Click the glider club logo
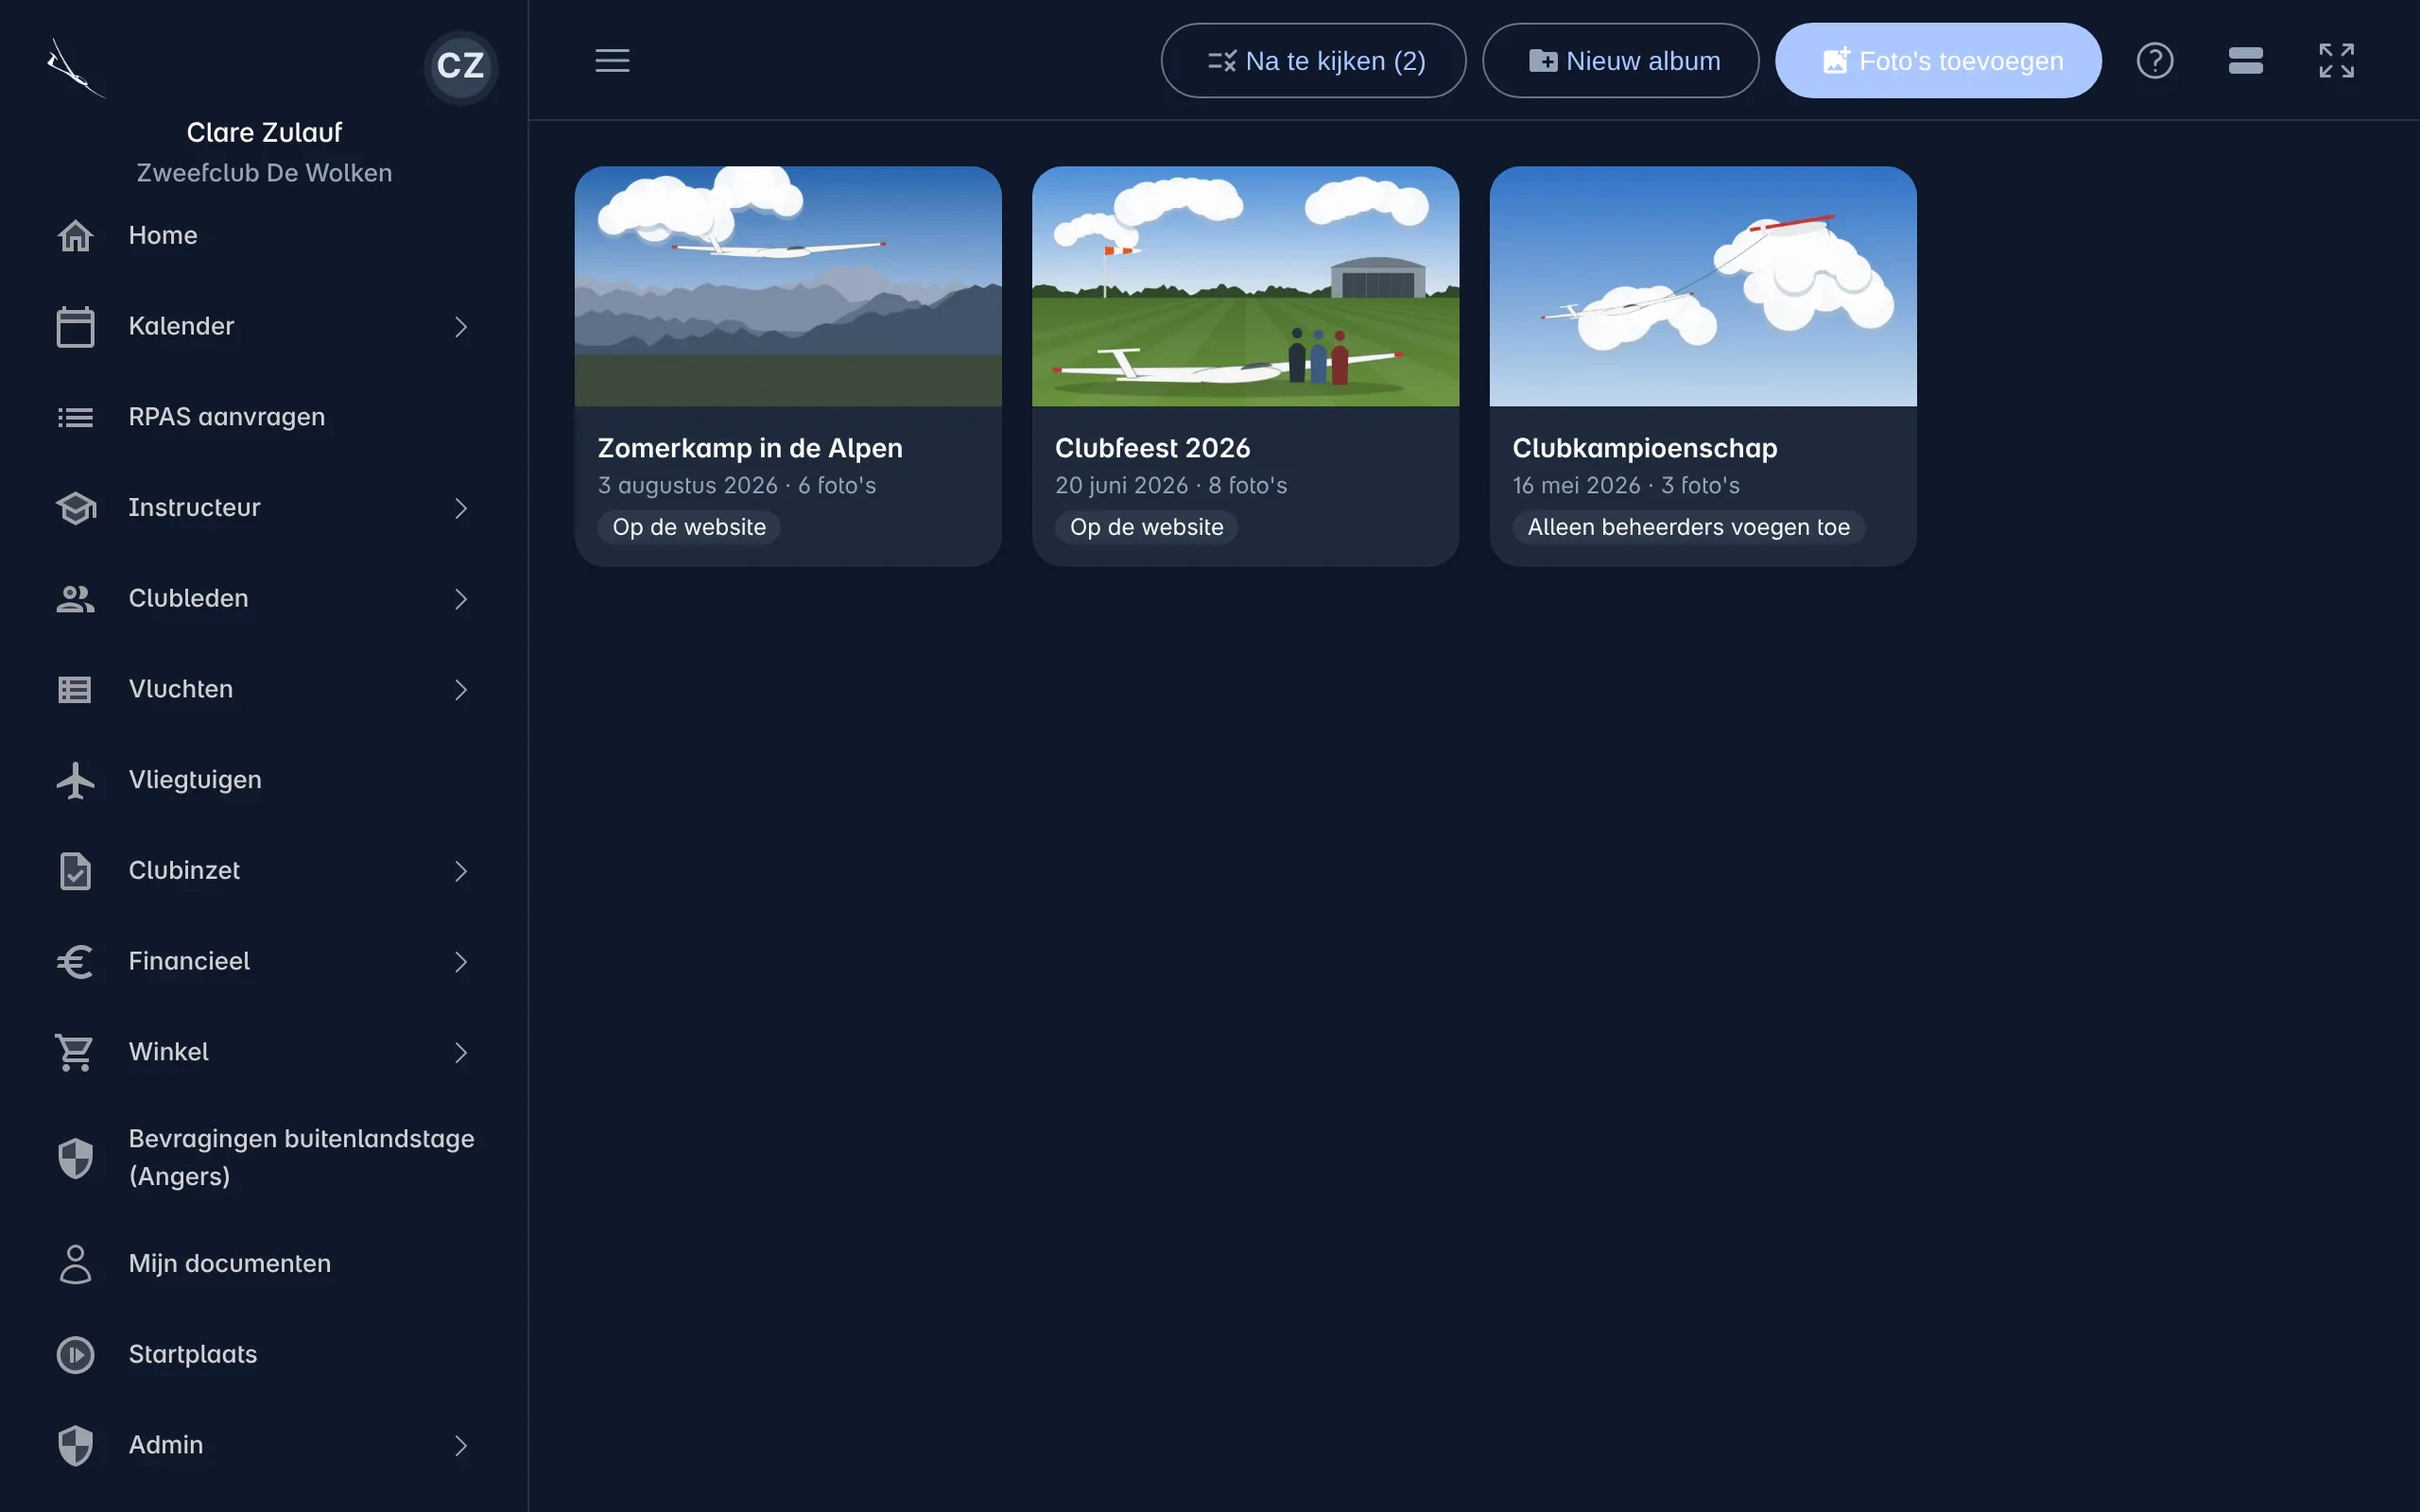This screenshot has height=1512, width=2420. (75, 68)
